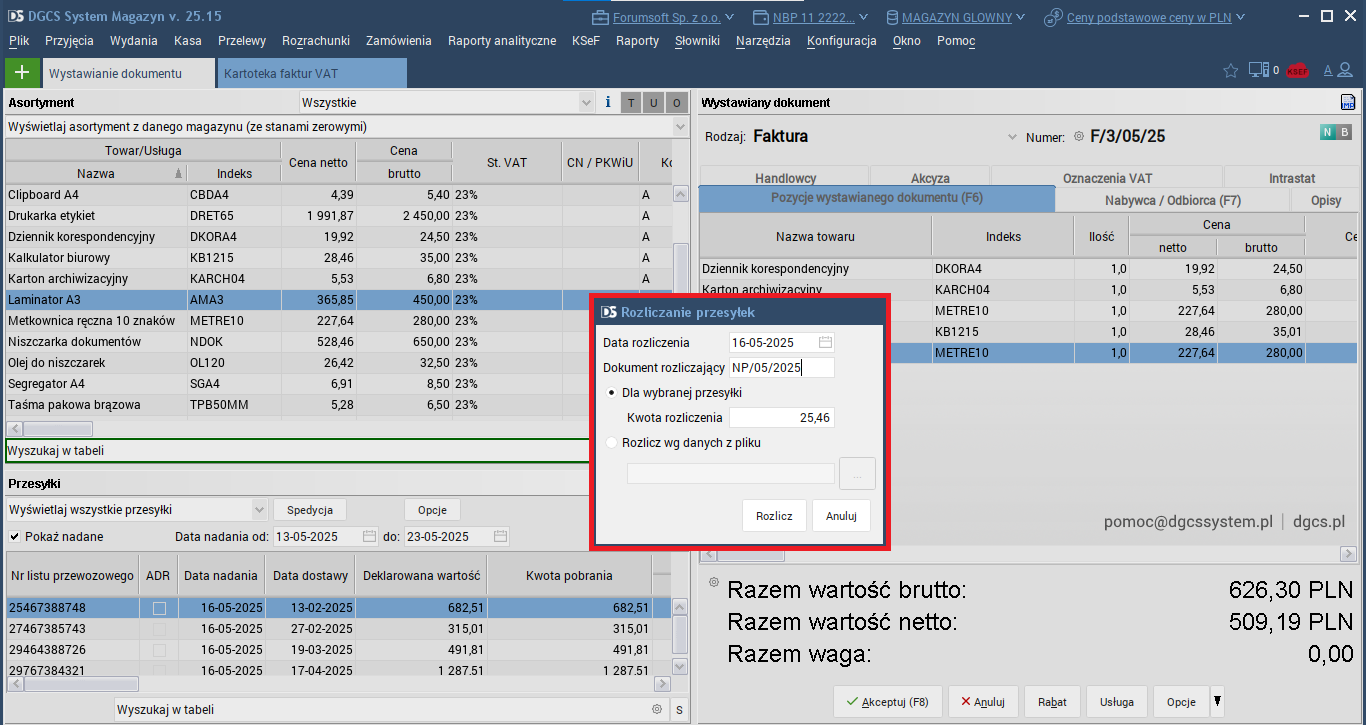Image resolution: width=1366 pixels, height=725 pixels.
Task: Open calendar picker for Data rozliczenia
Action: tap(825, 342)
